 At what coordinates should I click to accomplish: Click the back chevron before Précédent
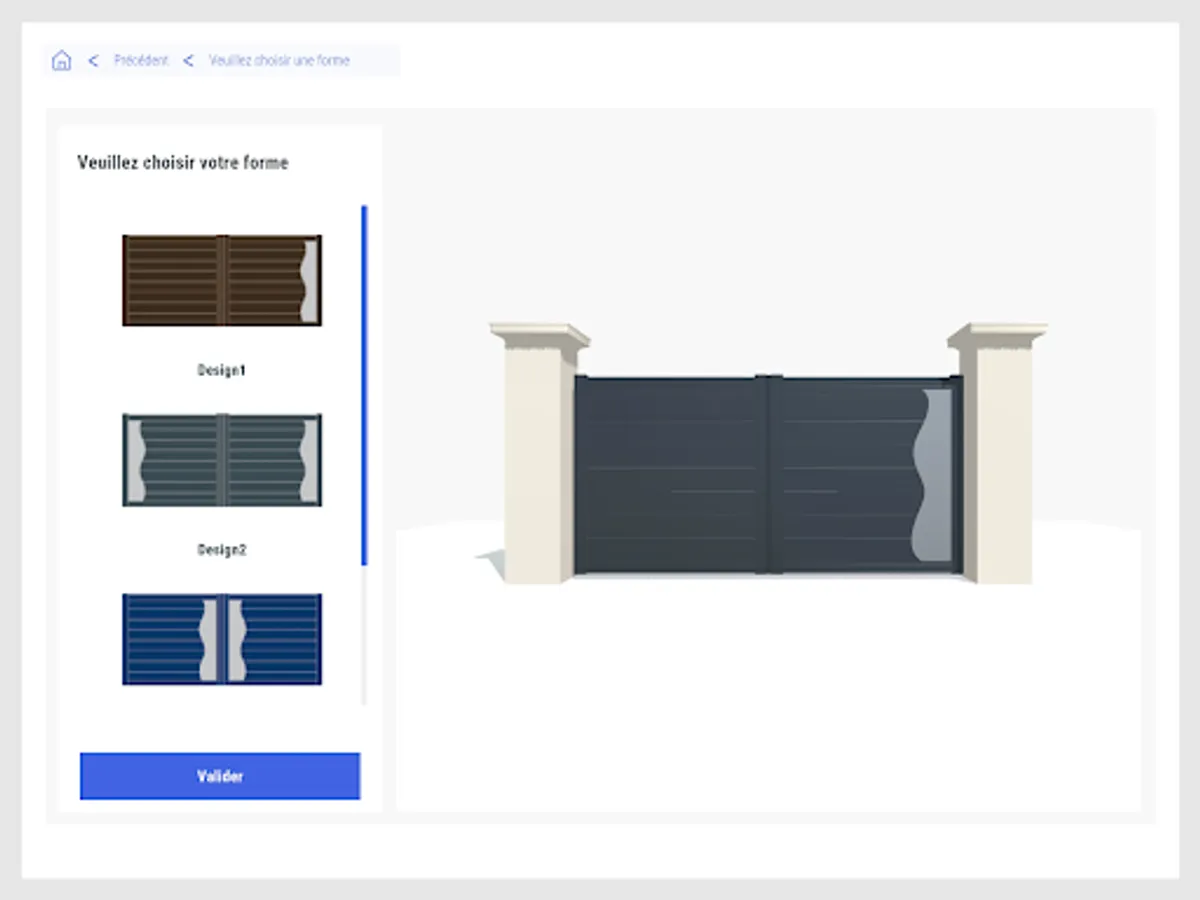point(93,61)
